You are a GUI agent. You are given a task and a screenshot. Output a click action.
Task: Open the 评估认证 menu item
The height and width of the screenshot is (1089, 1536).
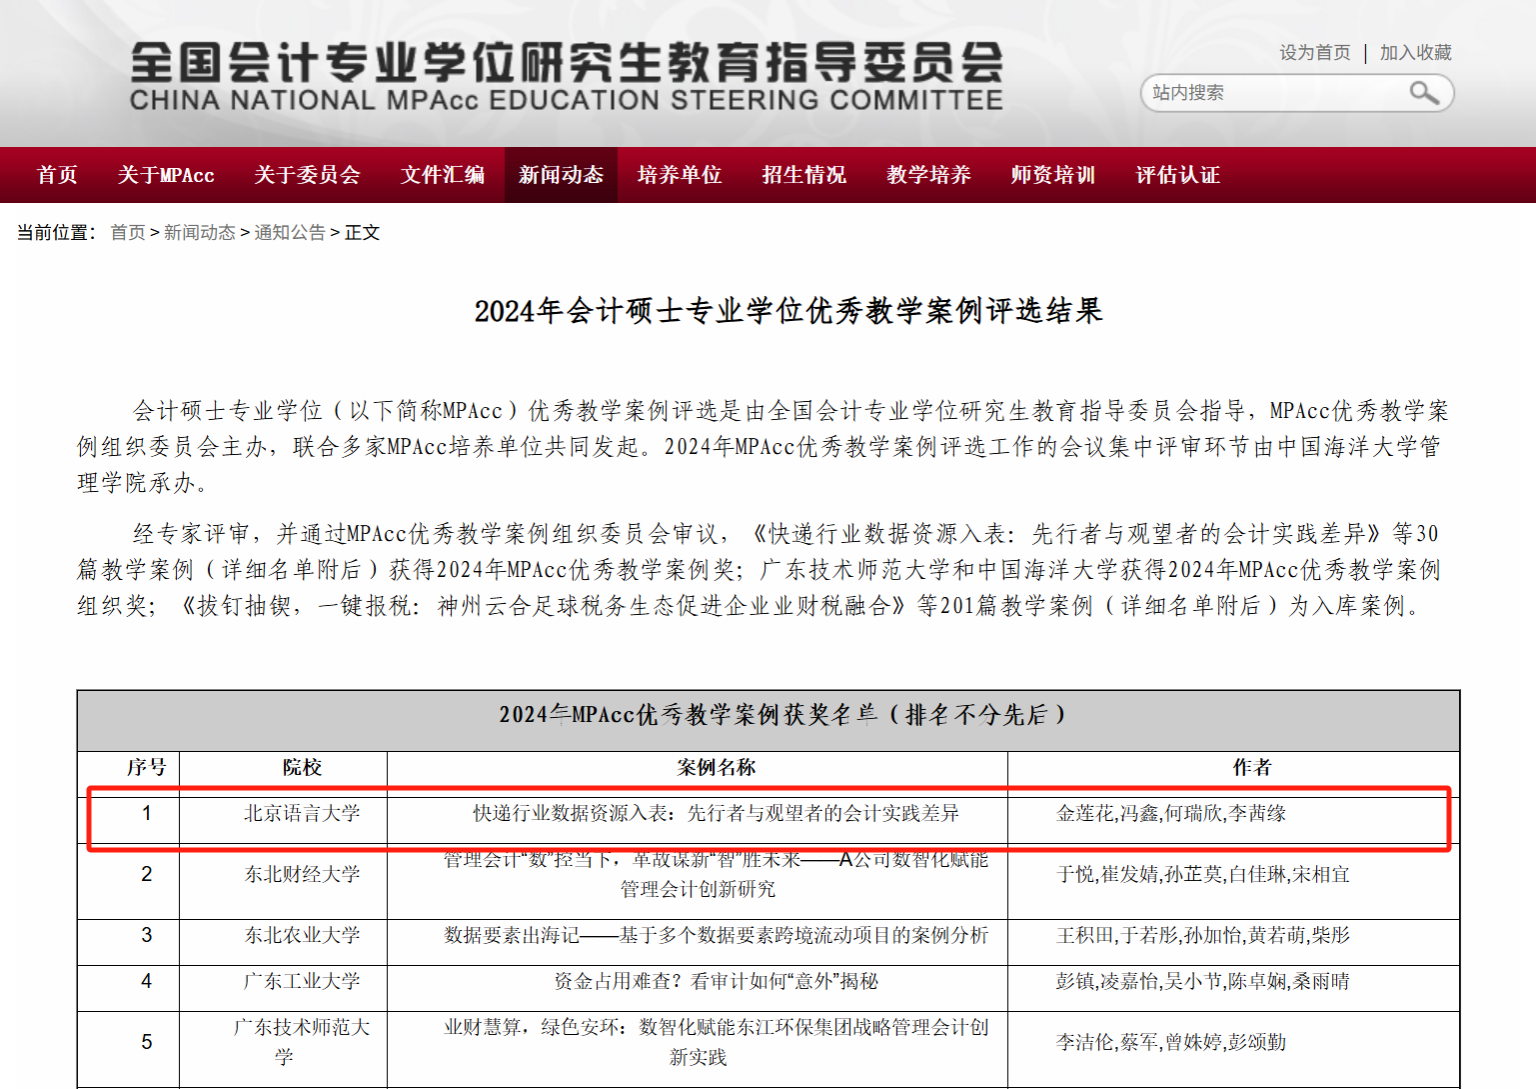click(x=1178, y=175)
